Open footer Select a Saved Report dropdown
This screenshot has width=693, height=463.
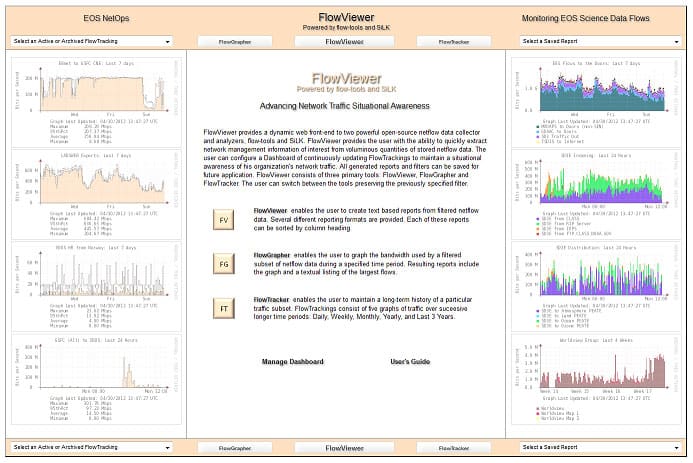pyautogui.click(x=601, y=447)
